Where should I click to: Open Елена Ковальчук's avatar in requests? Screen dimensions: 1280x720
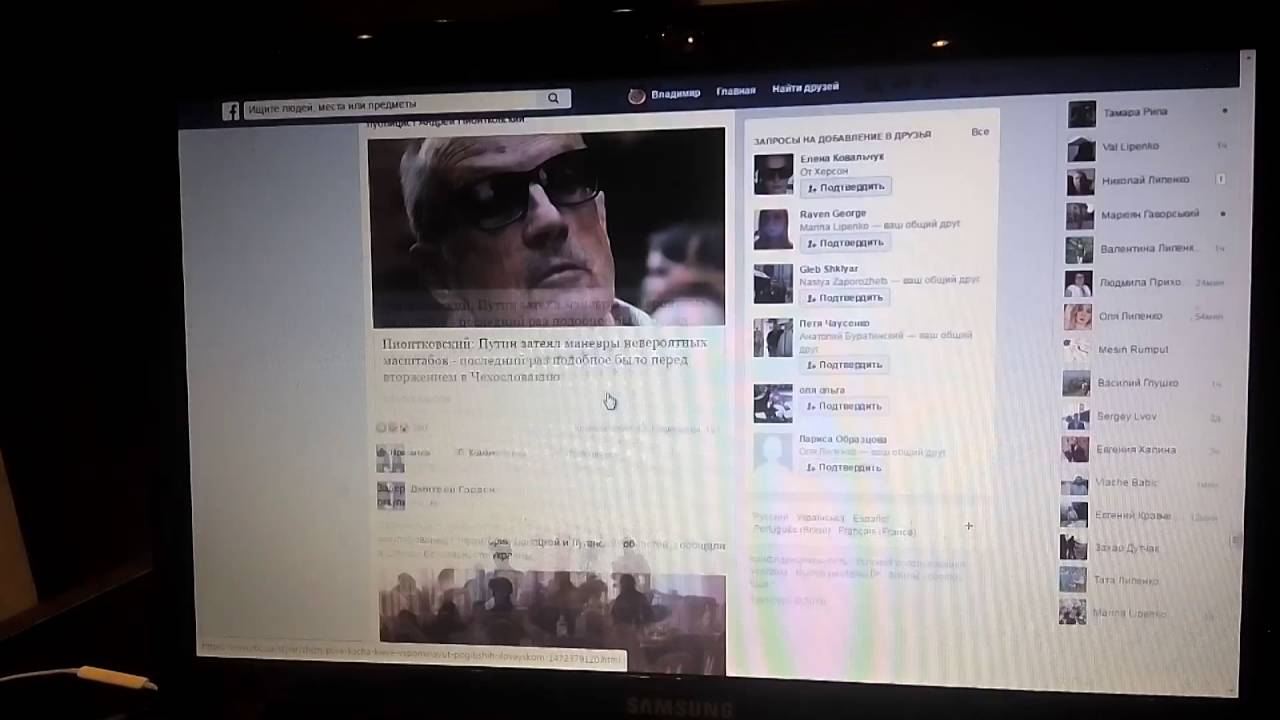(x=773, y=174)
